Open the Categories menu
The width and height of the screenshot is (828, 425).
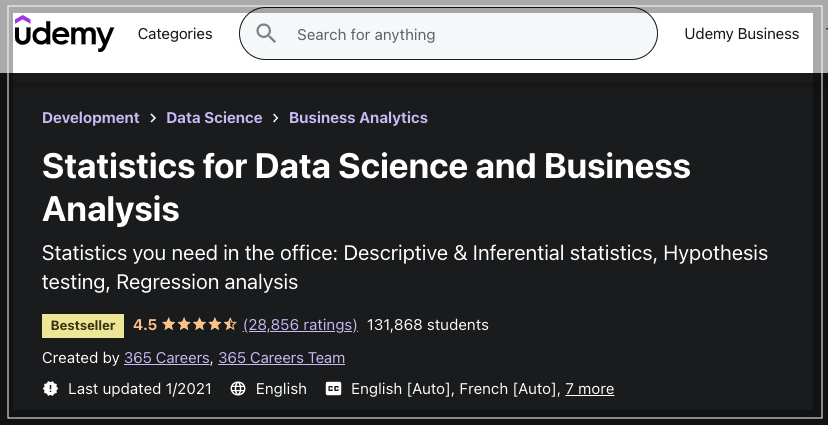(x=175, y=34)
